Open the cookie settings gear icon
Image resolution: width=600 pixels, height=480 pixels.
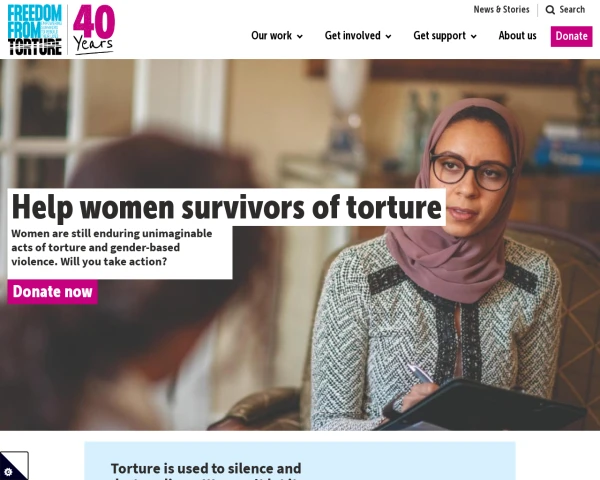pyautogui.click(x=8, y=472)
